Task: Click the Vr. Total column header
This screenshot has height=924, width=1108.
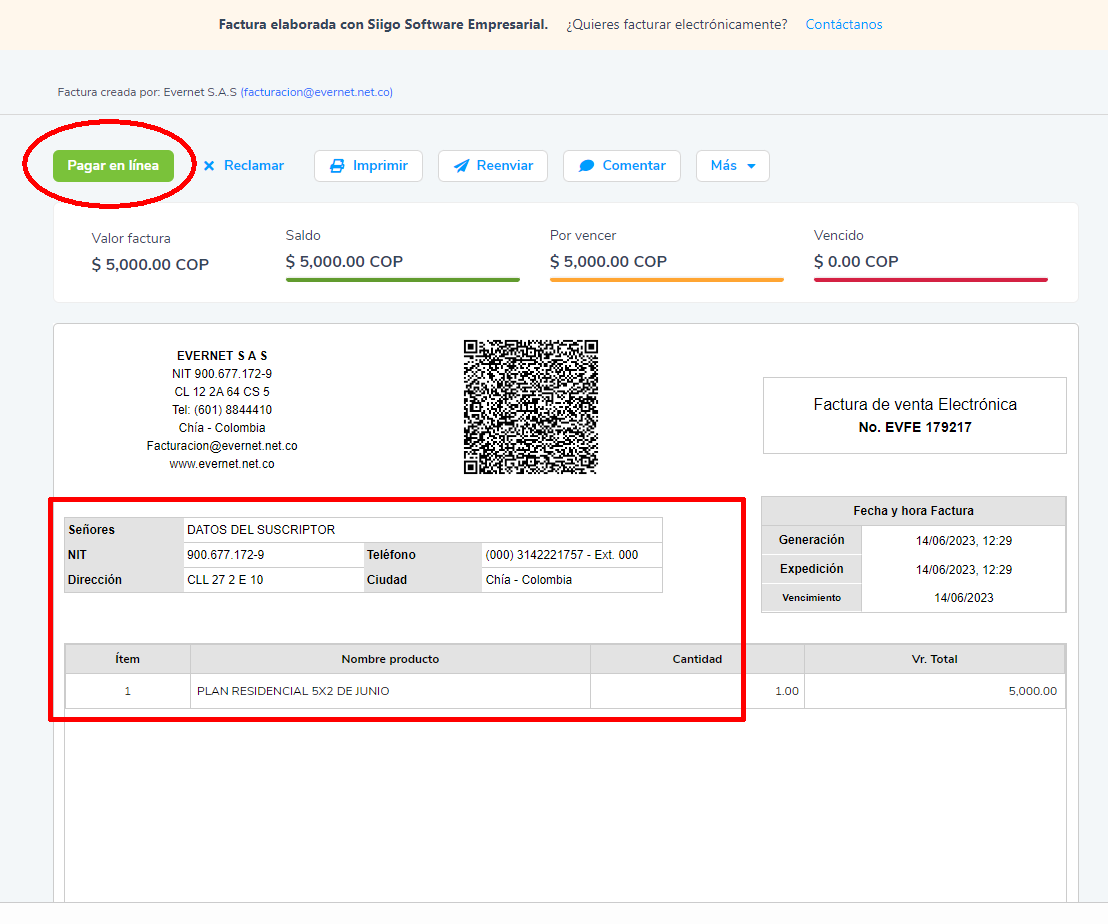Action: tap(934, 659)
